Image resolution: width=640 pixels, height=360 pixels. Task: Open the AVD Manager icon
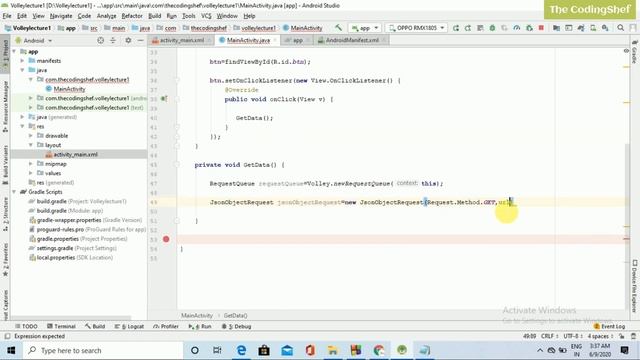tap(593, 28)
